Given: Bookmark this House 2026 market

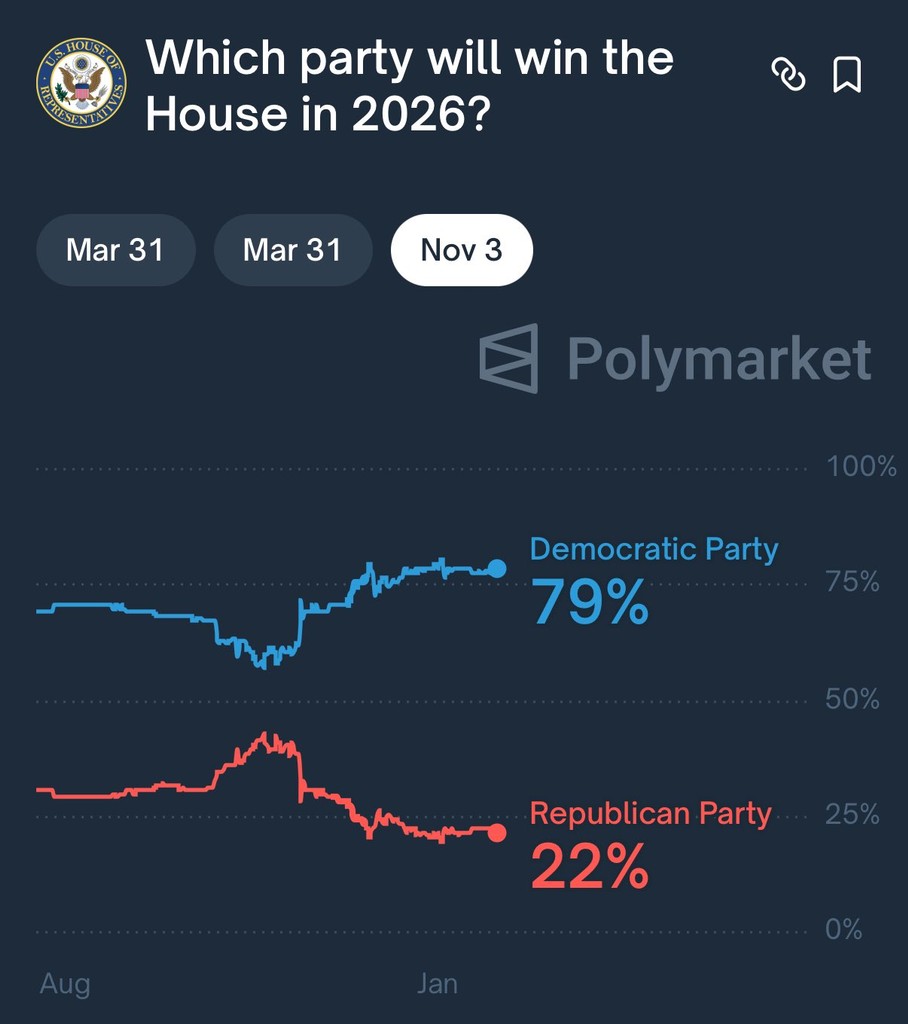Looking at the screenshot, I should pyautogui.click(x=847, y=75).
